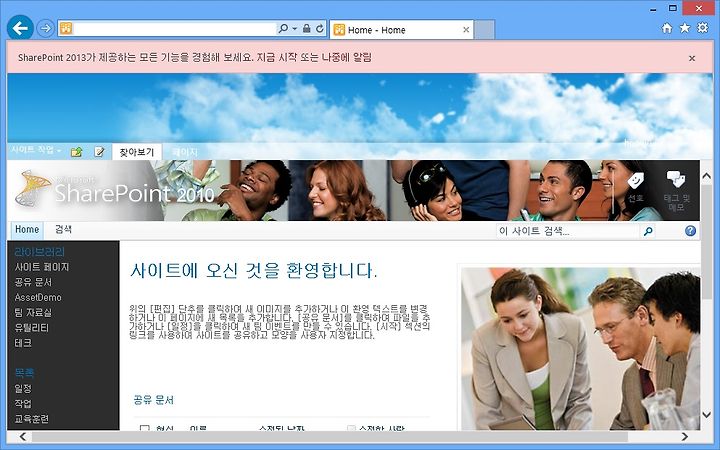Screen dimensions: 720x450
Task: Select the 찾아보기 ribbon tab
Action: pyautogui.click(x=136, y=152)
